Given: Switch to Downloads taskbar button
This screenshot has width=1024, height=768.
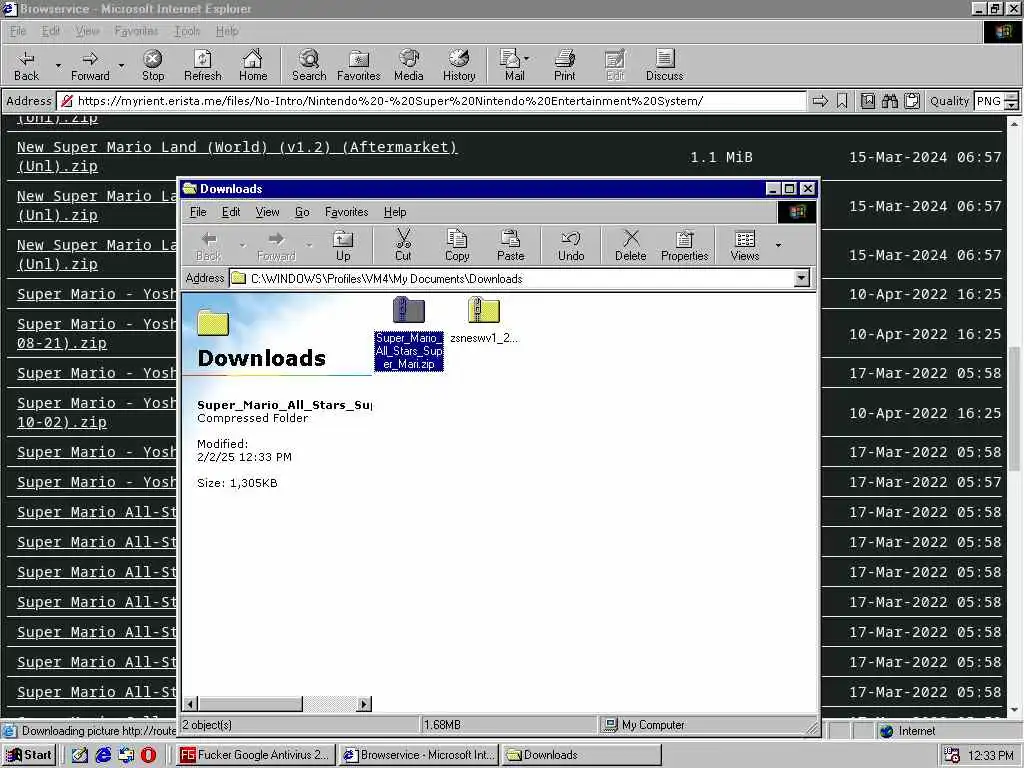Looking at the screenshot, I should point(582,754).
